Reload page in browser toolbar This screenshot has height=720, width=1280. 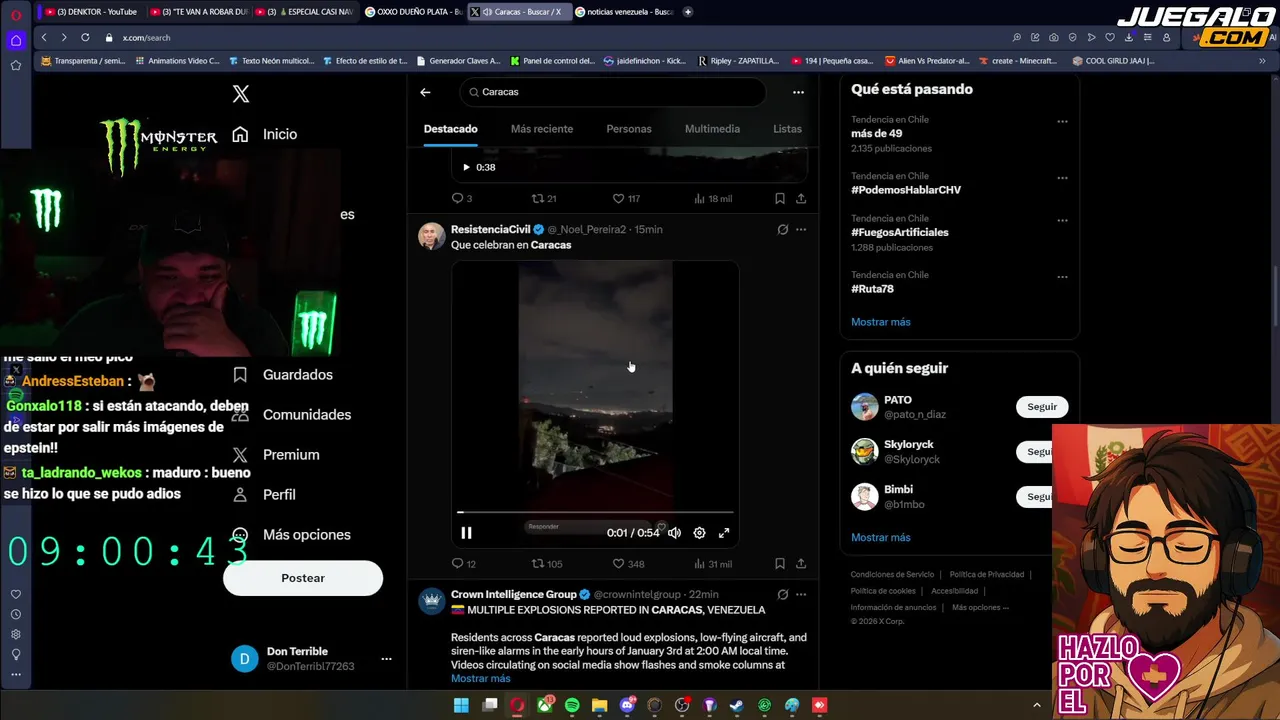[84, 37]
